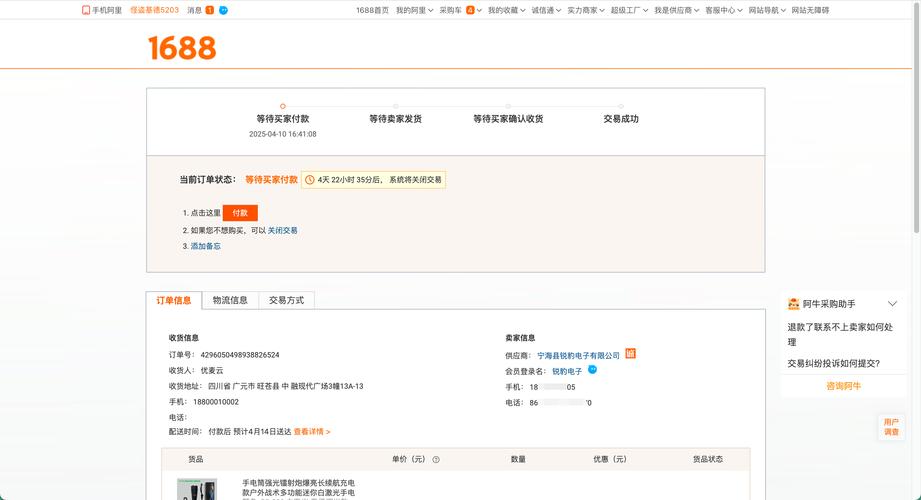Open the 手机阿里 phone icon link

[86, 10]
